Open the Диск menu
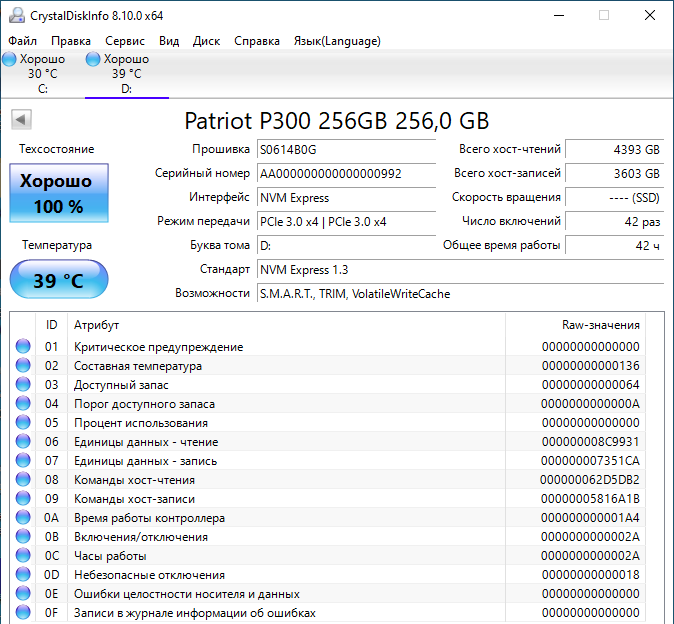Screen dimensions: 674x624 [206, 41]
